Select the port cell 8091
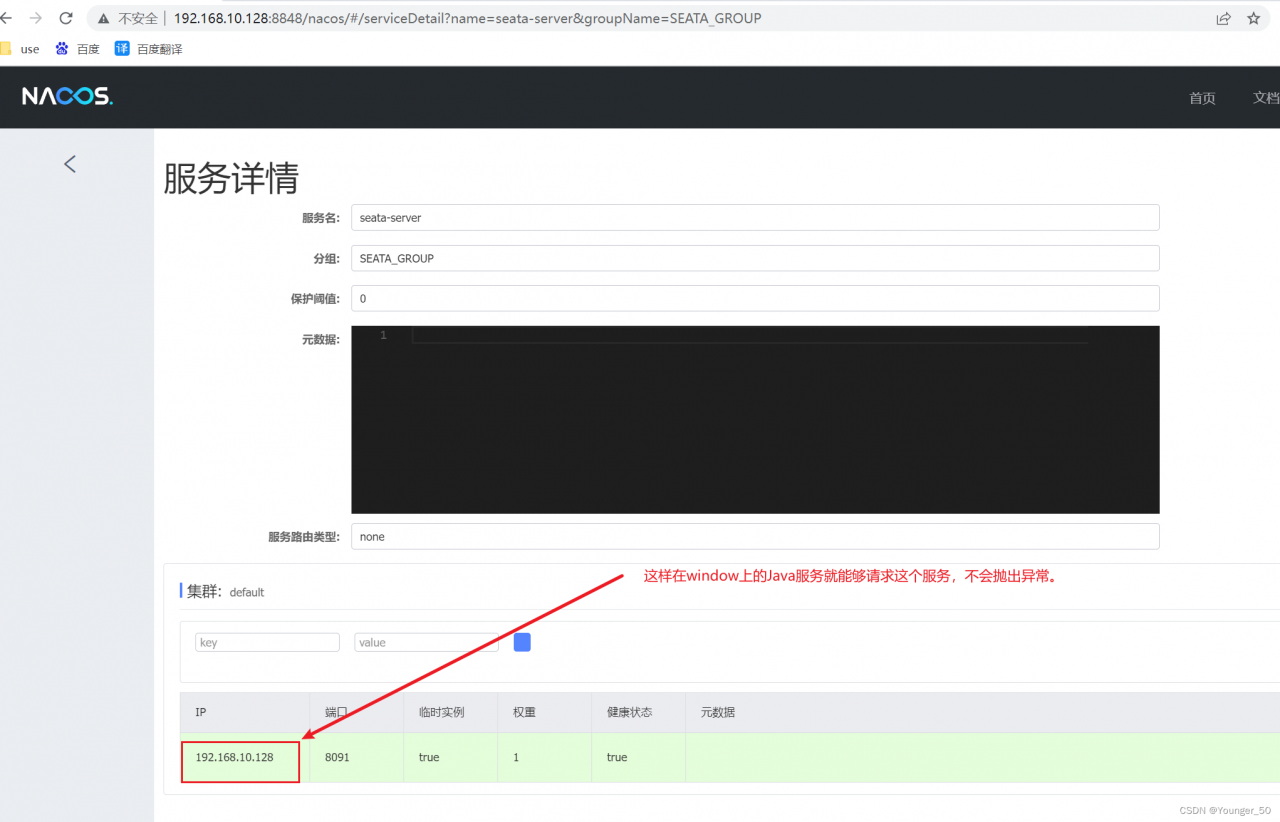The height and width of the screenshot is (822, 1280). (357, 757)
